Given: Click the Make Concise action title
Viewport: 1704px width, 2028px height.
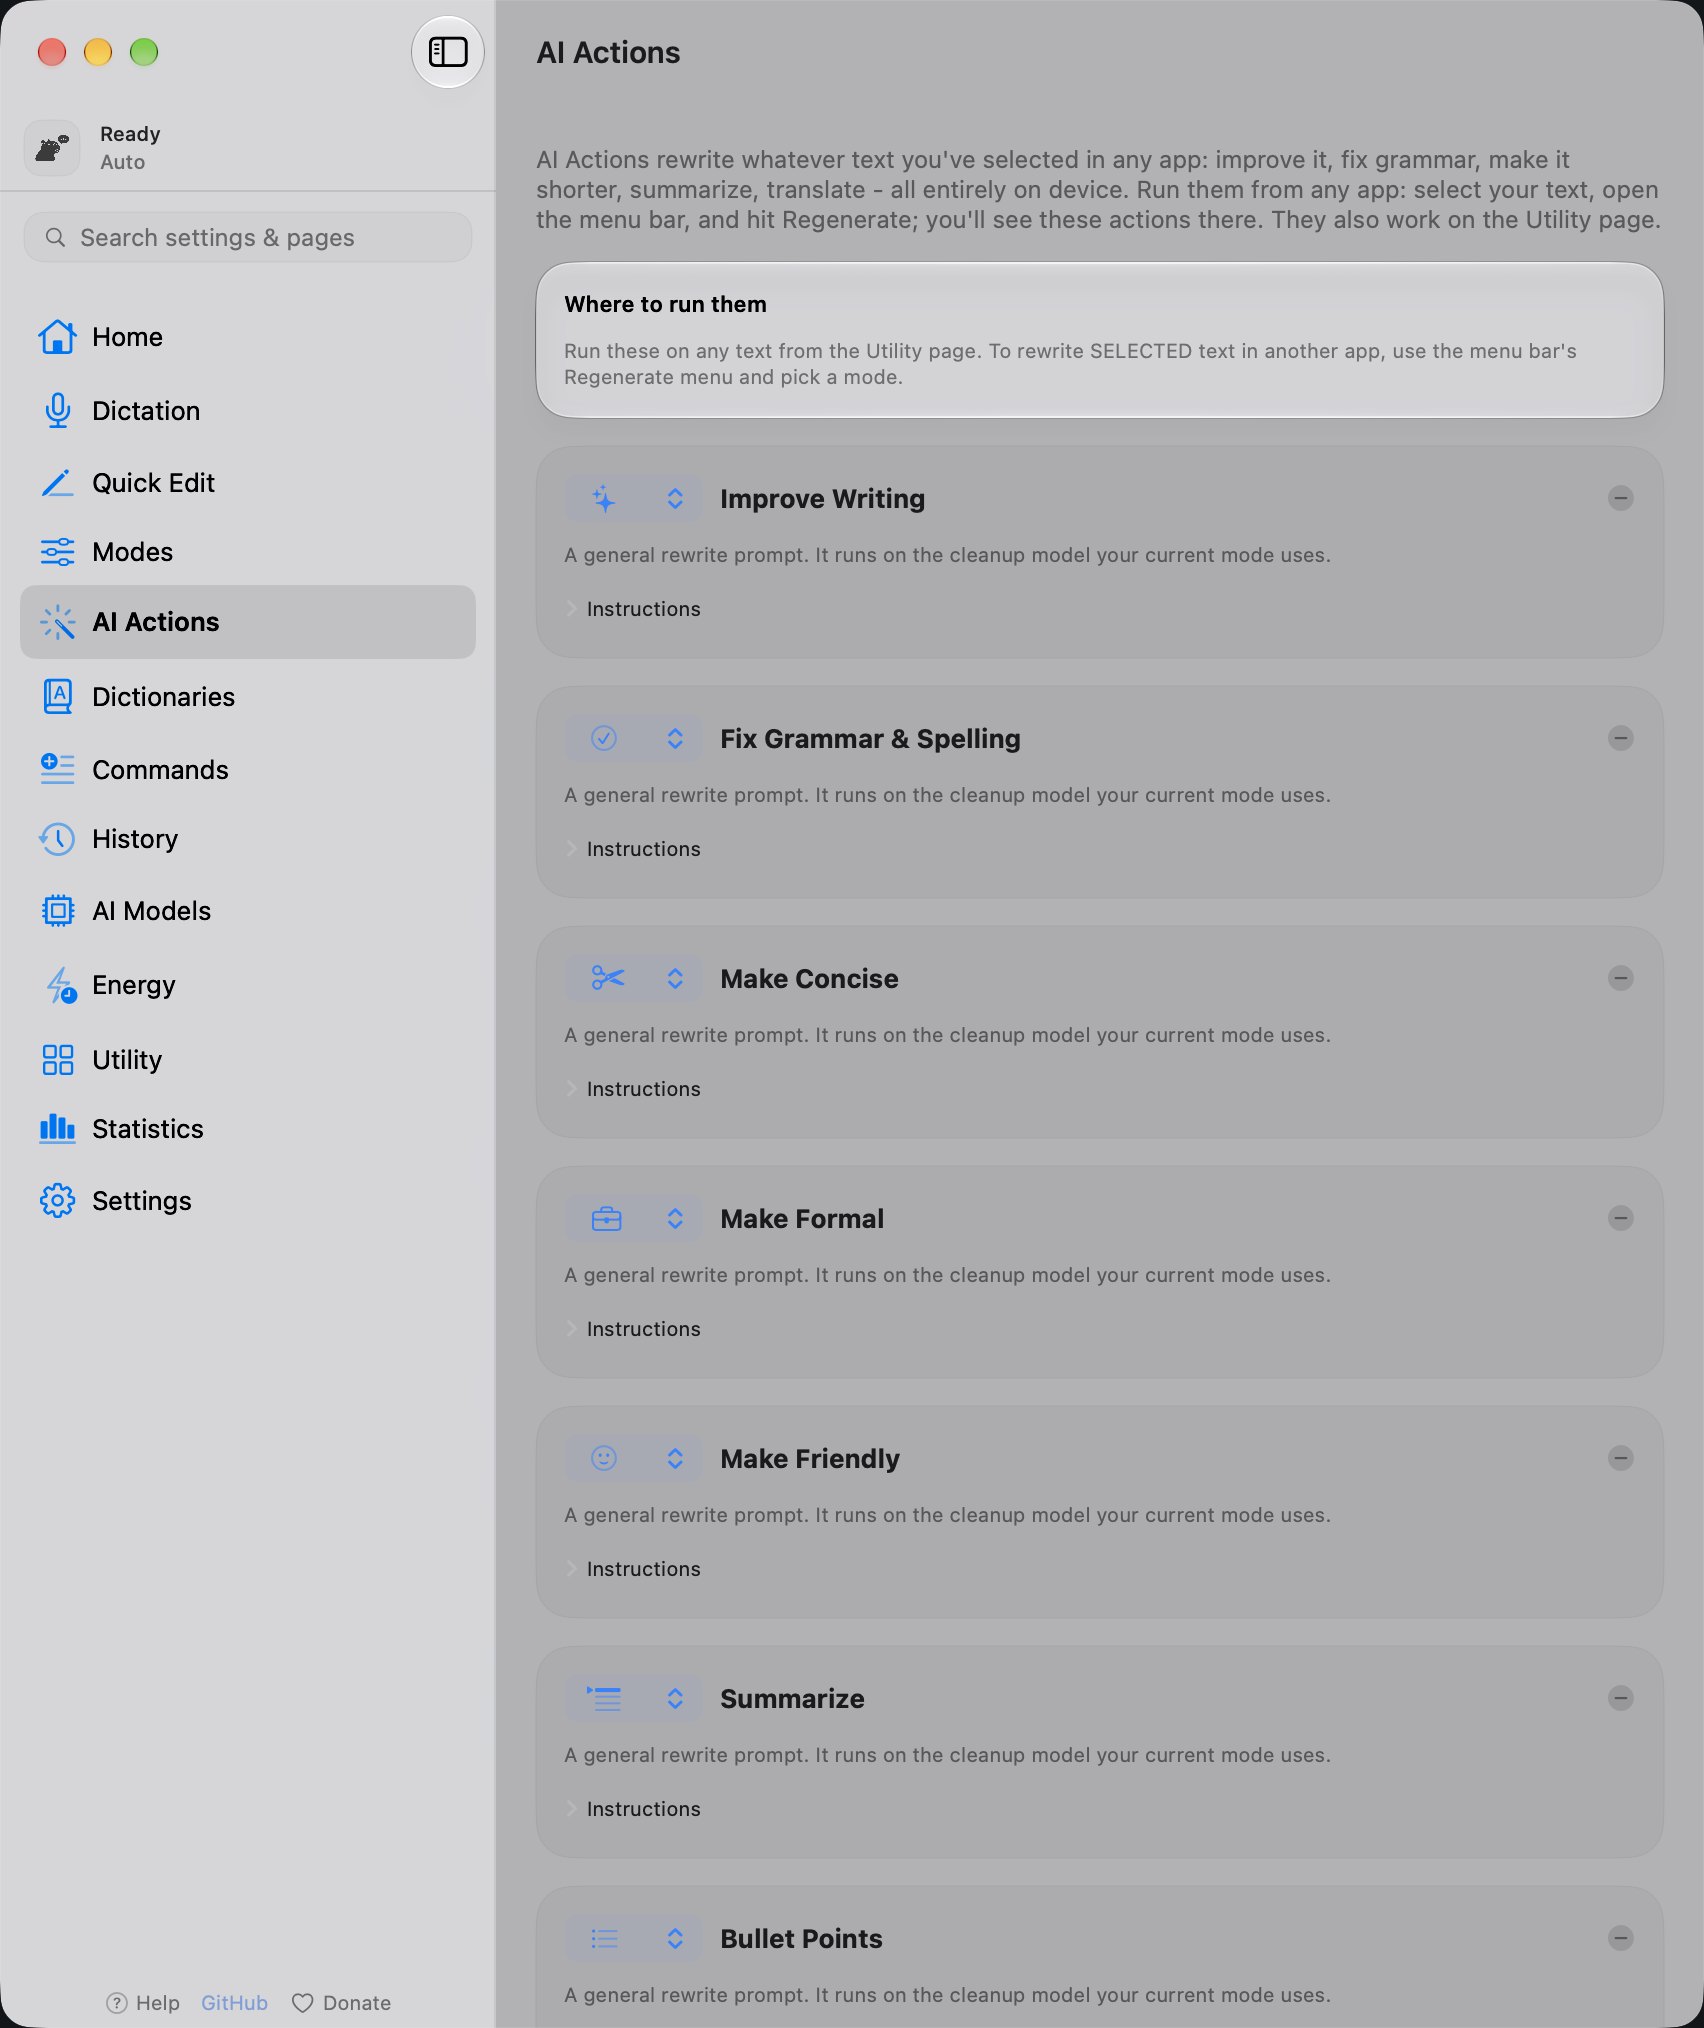Looking at the screenshot, I should (x=809, y=978).
